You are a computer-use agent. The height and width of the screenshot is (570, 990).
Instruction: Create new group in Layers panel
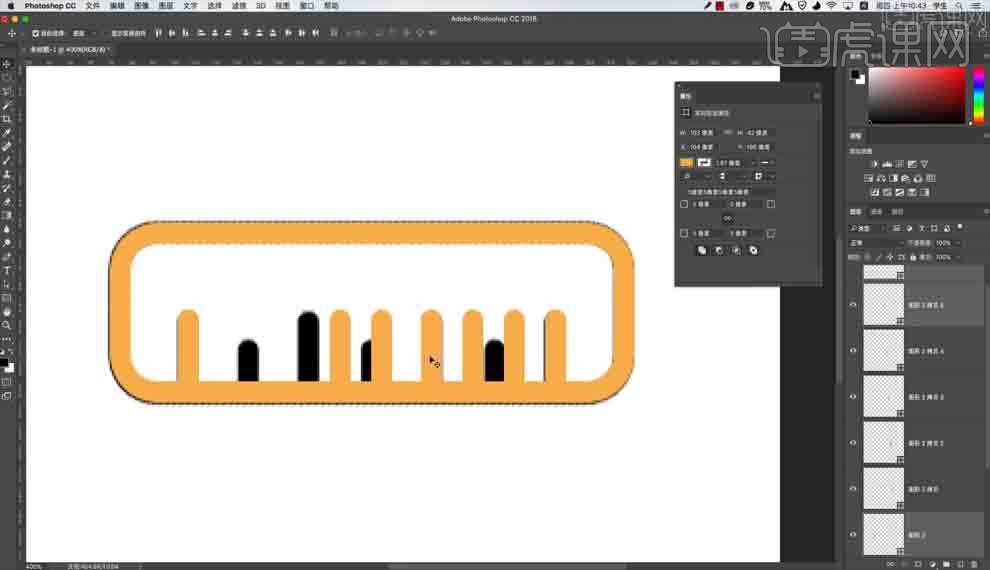click(x=946, y=564)
